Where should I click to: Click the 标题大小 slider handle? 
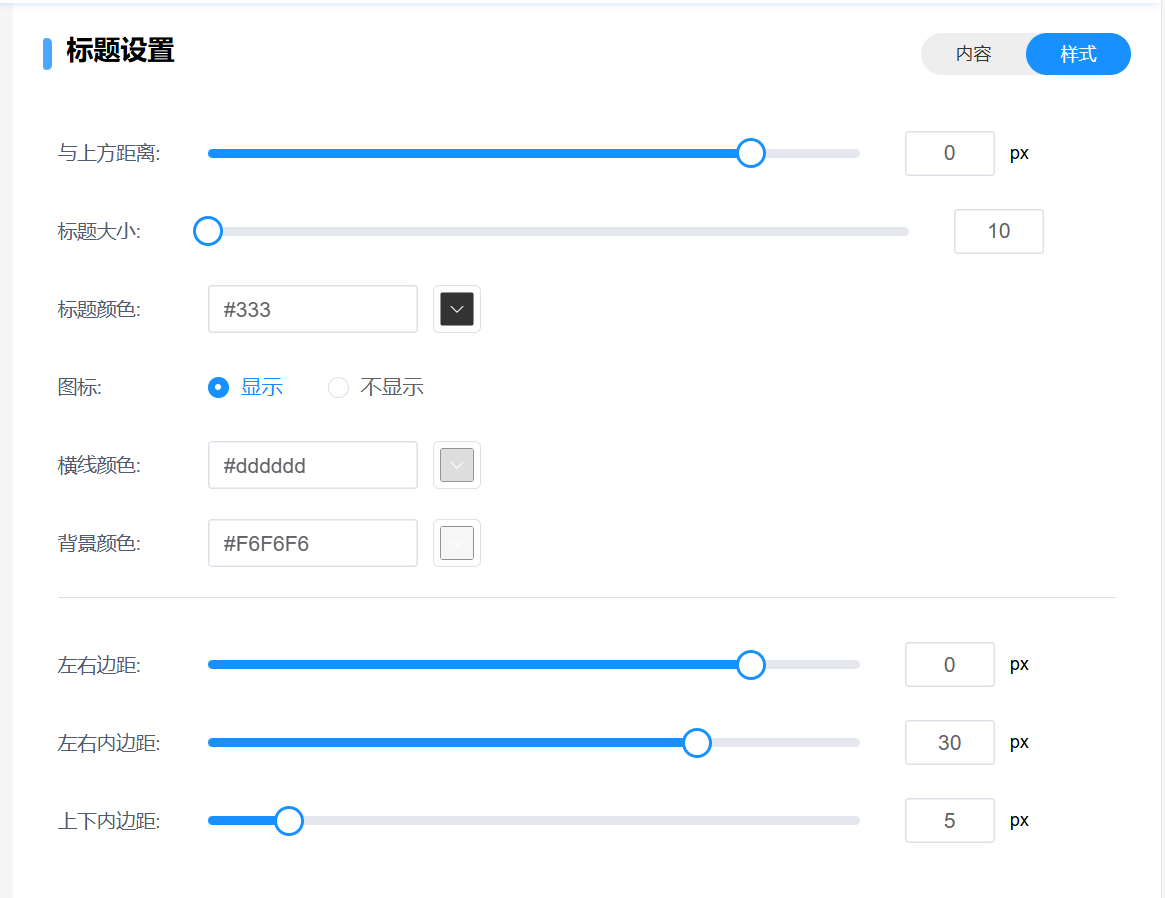pos(208,231)
